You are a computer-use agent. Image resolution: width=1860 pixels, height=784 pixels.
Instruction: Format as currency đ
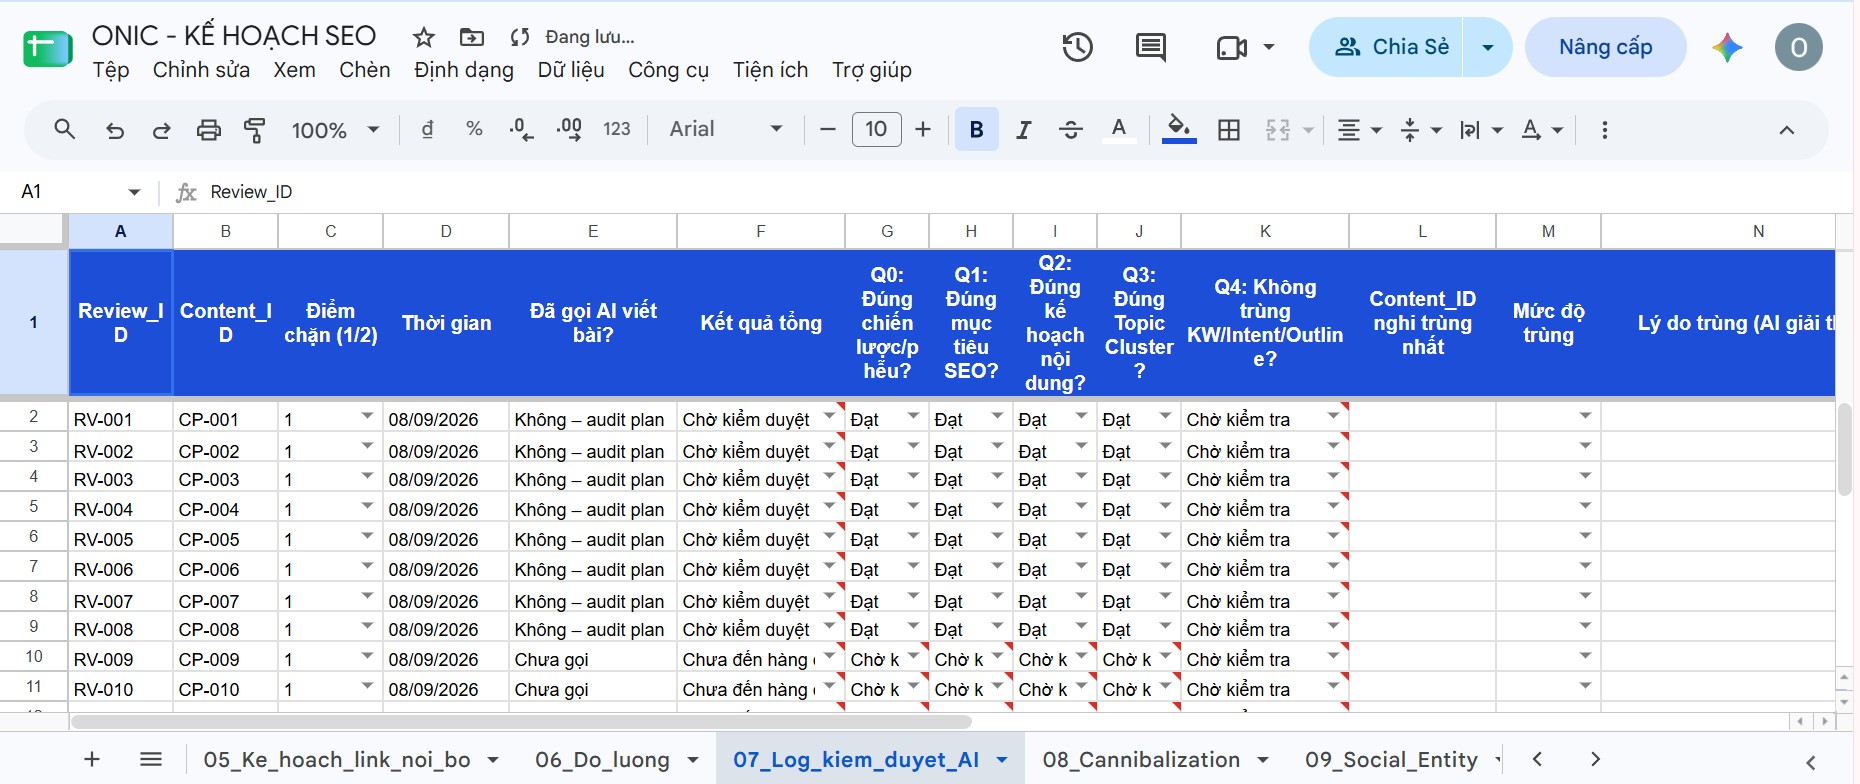[x=427, y=129]
